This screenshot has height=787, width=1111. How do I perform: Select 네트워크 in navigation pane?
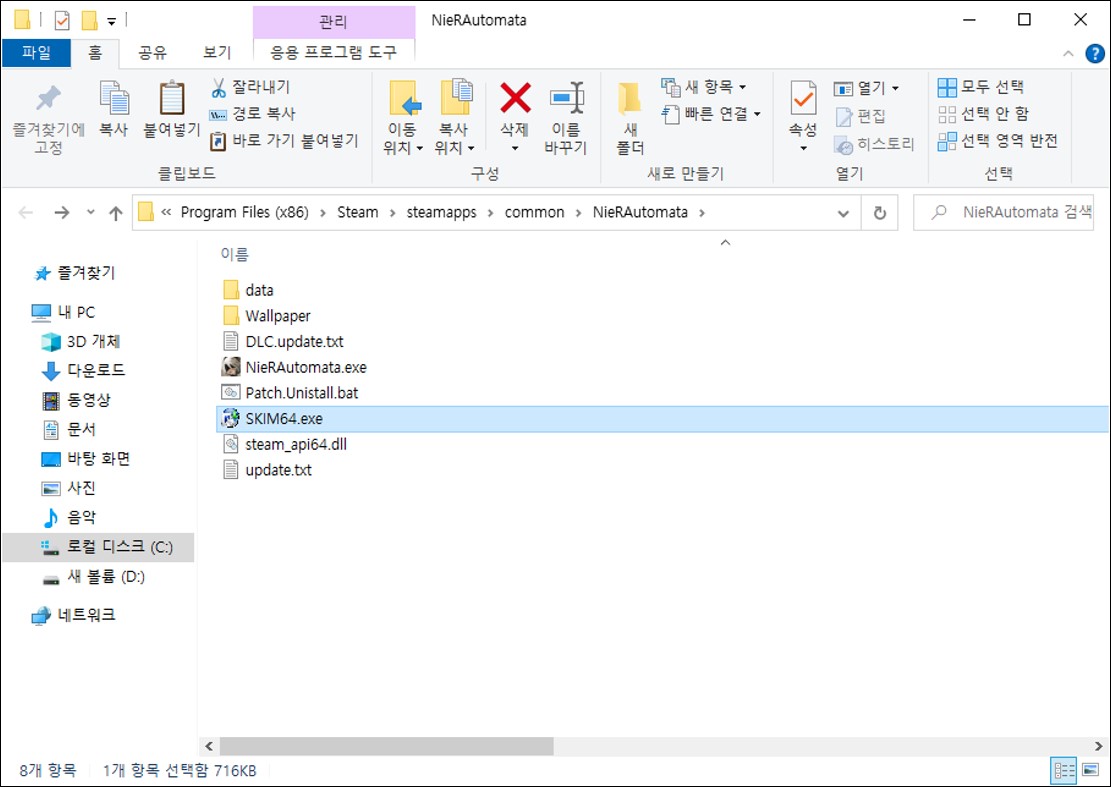coord(74,615)
